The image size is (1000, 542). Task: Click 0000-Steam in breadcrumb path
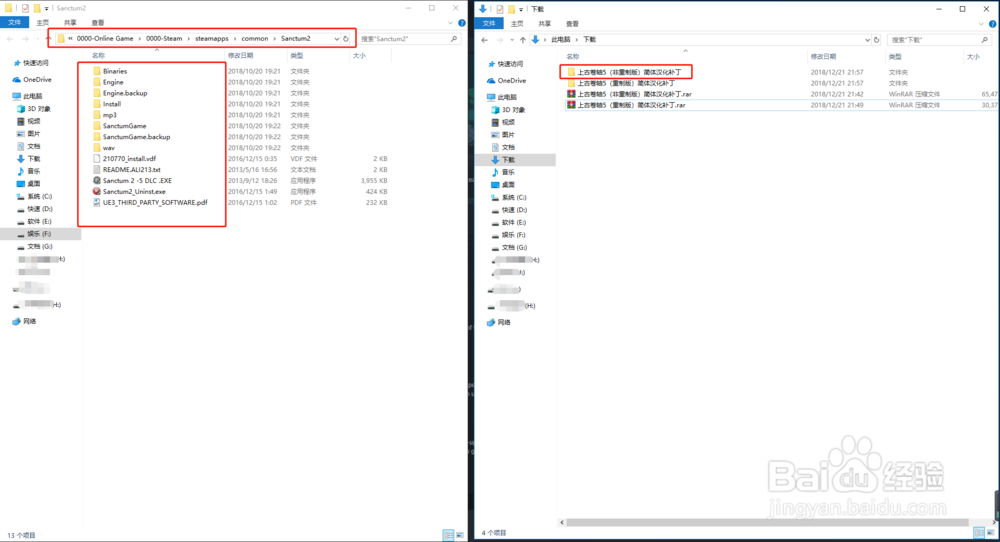pyautogui.click(x=164, y=39)
